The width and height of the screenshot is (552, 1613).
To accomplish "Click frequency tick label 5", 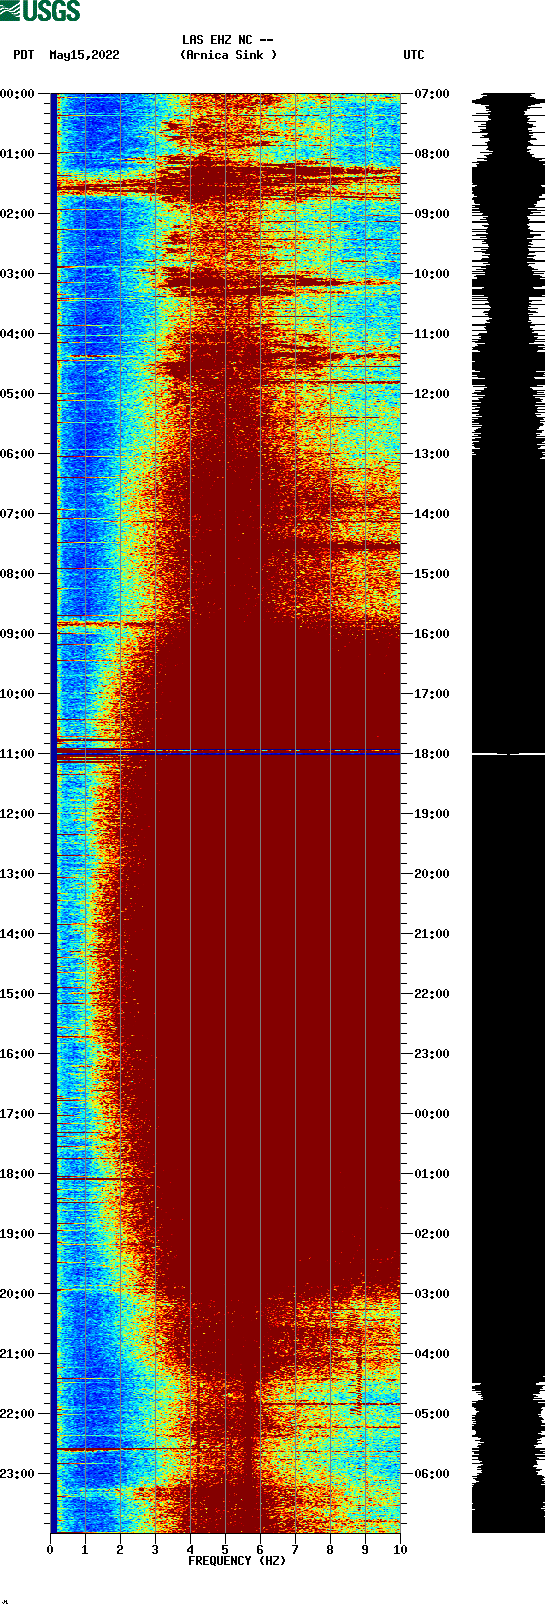I will pos(225,1550).
